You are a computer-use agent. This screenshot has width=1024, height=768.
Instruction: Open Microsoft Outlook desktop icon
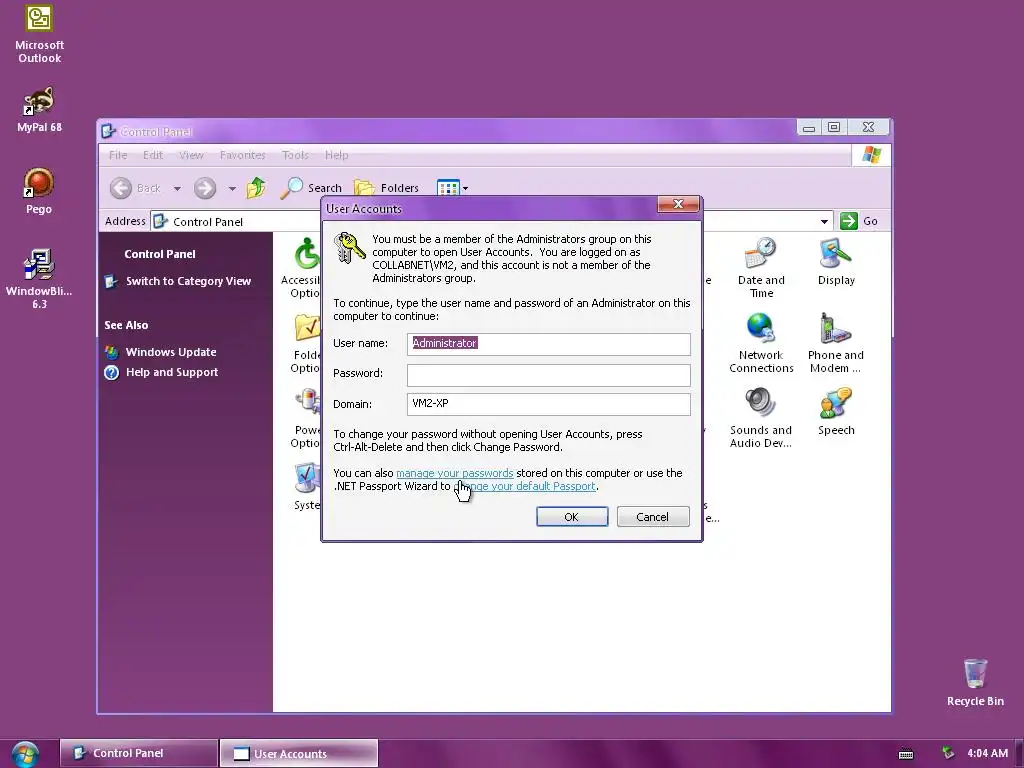point(39,34)
